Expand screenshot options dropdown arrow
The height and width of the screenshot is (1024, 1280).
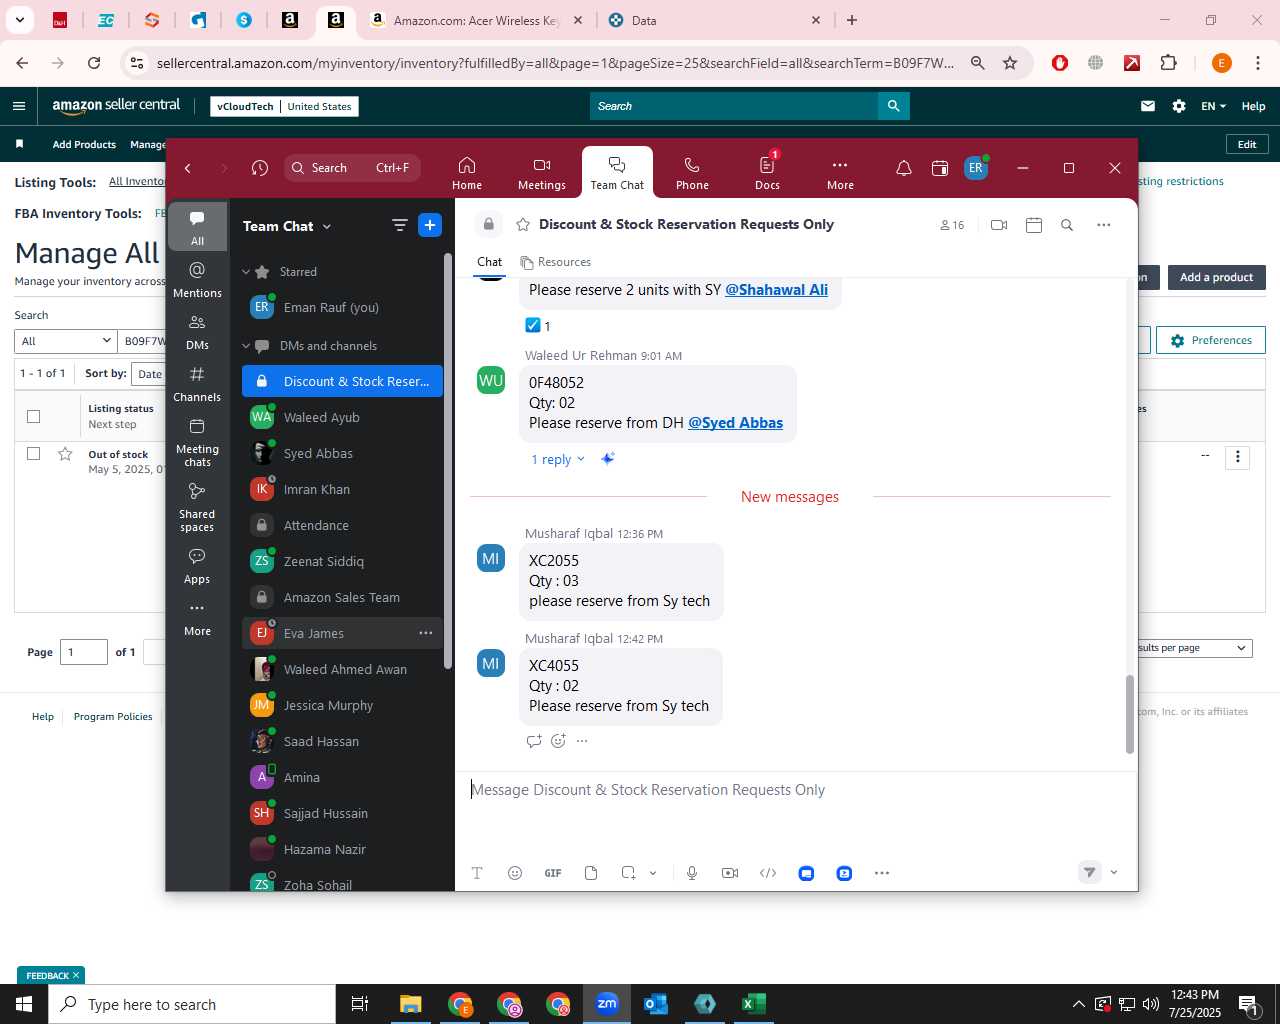pos(653,873)
